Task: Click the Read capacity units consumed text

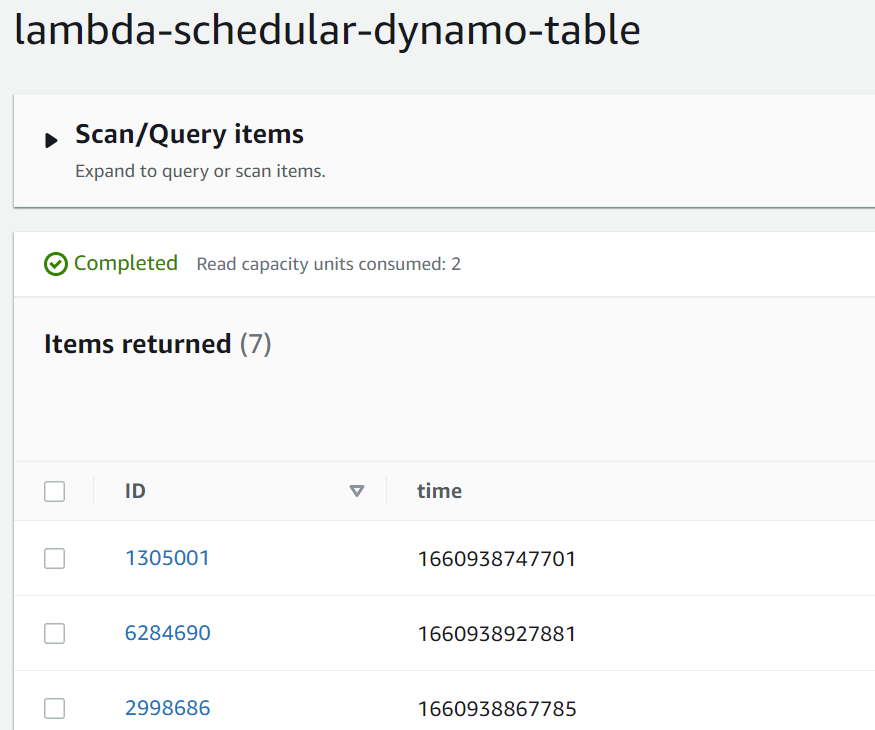Action: pos(329,264)
